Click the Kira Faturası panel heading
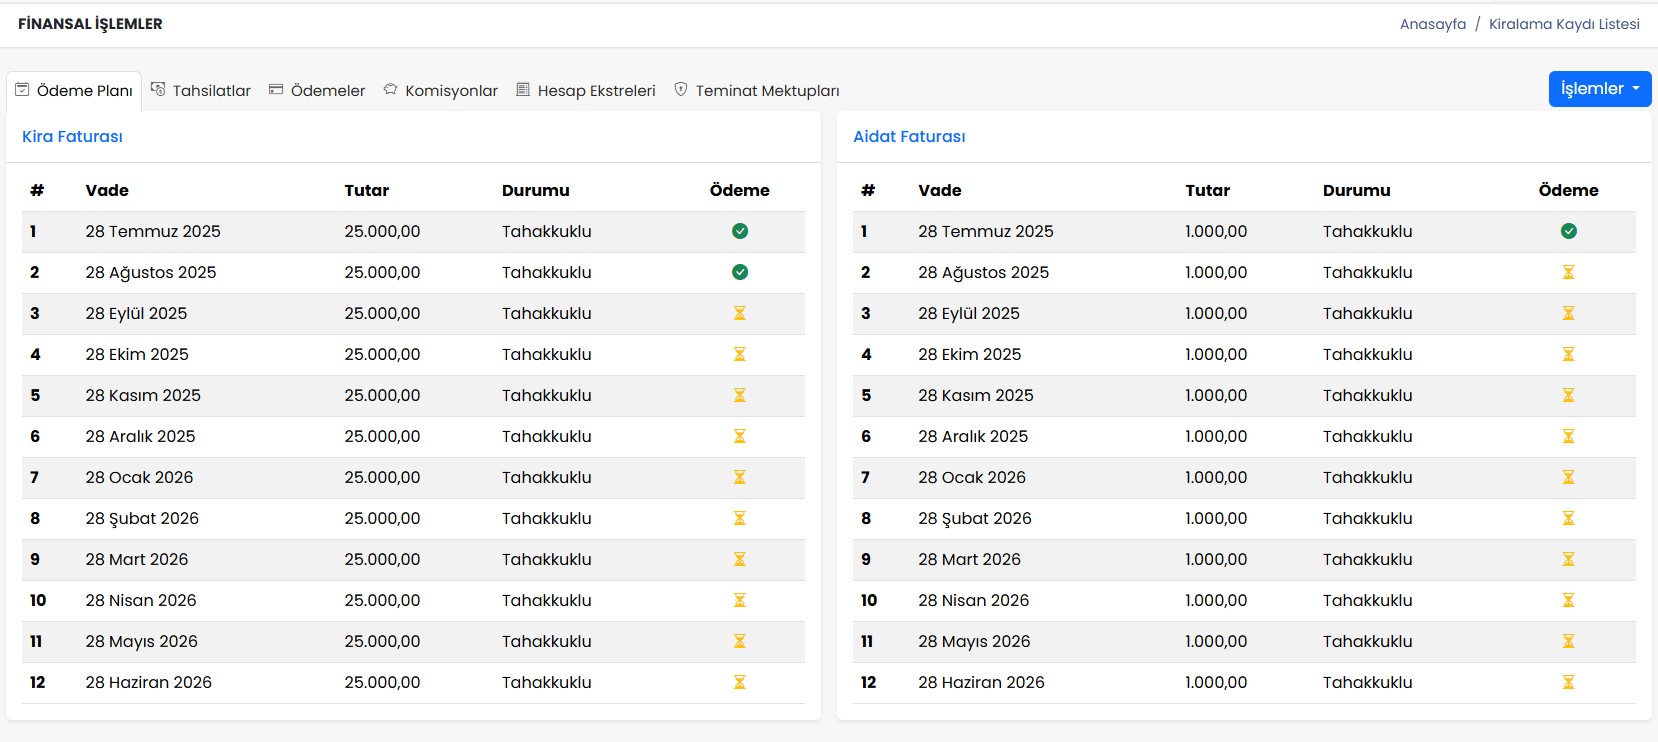This screenshot has width=1658, height=742. point(72,137)
